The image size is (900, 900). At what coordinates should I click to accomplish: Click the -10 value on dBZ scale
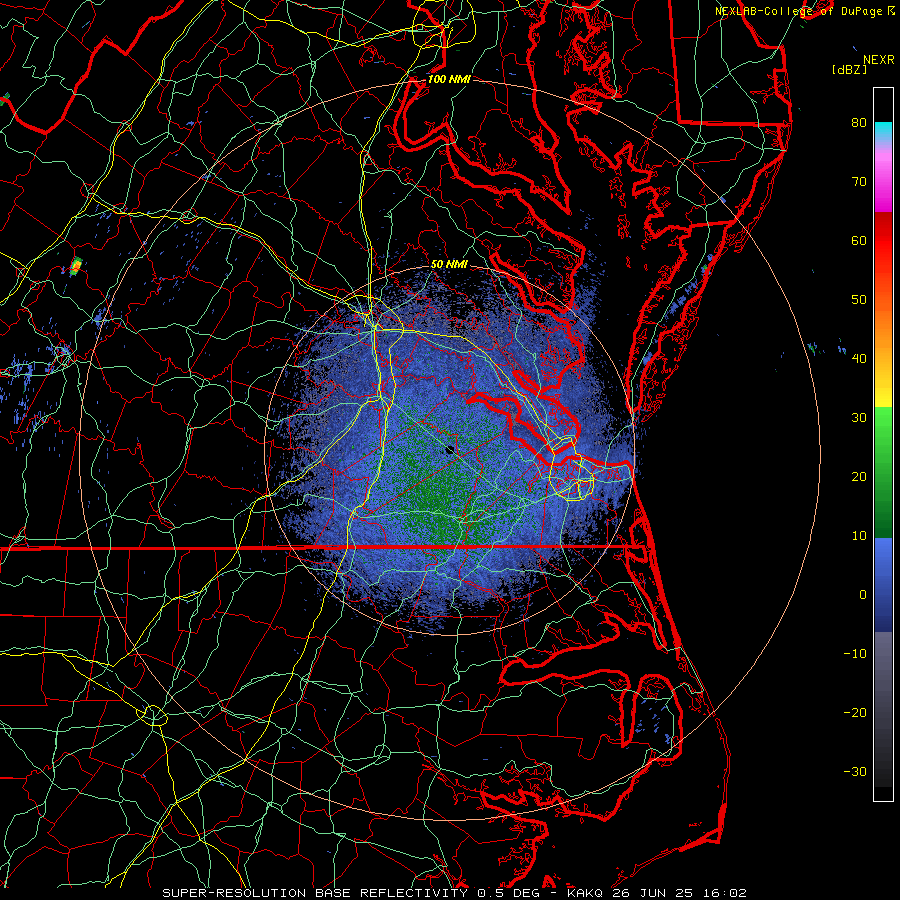pyautogui.click(x=855, y=654)
